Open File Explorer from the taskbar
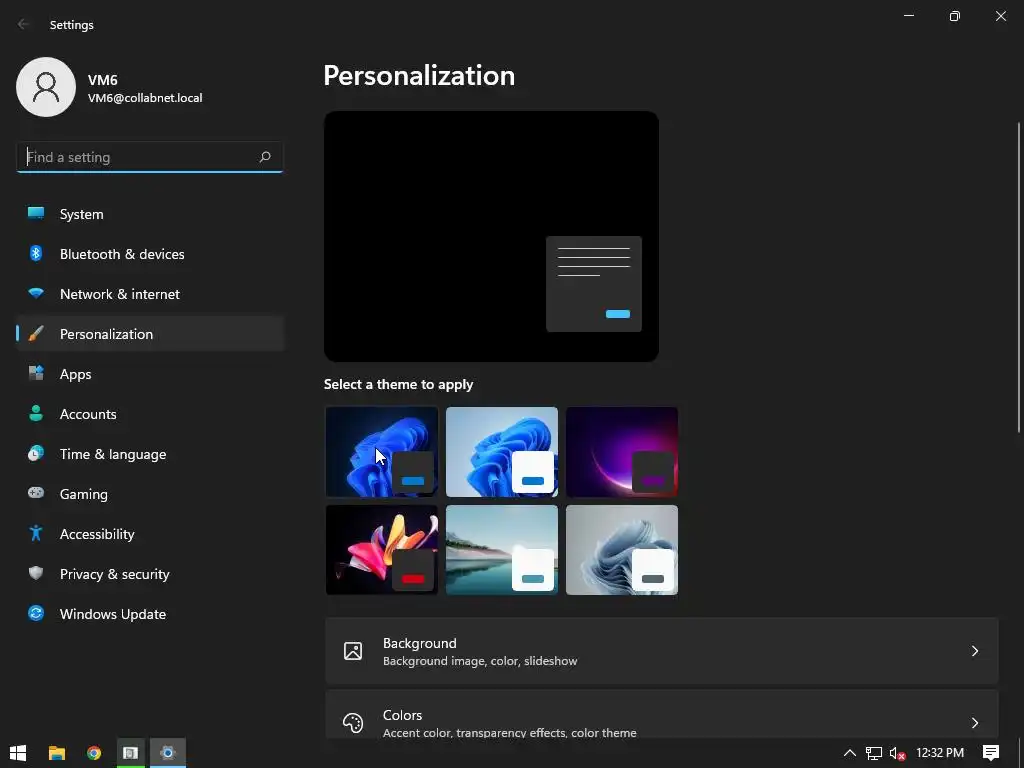Image resolution: width=1024 pixels, height=768 pixels. 57,753
